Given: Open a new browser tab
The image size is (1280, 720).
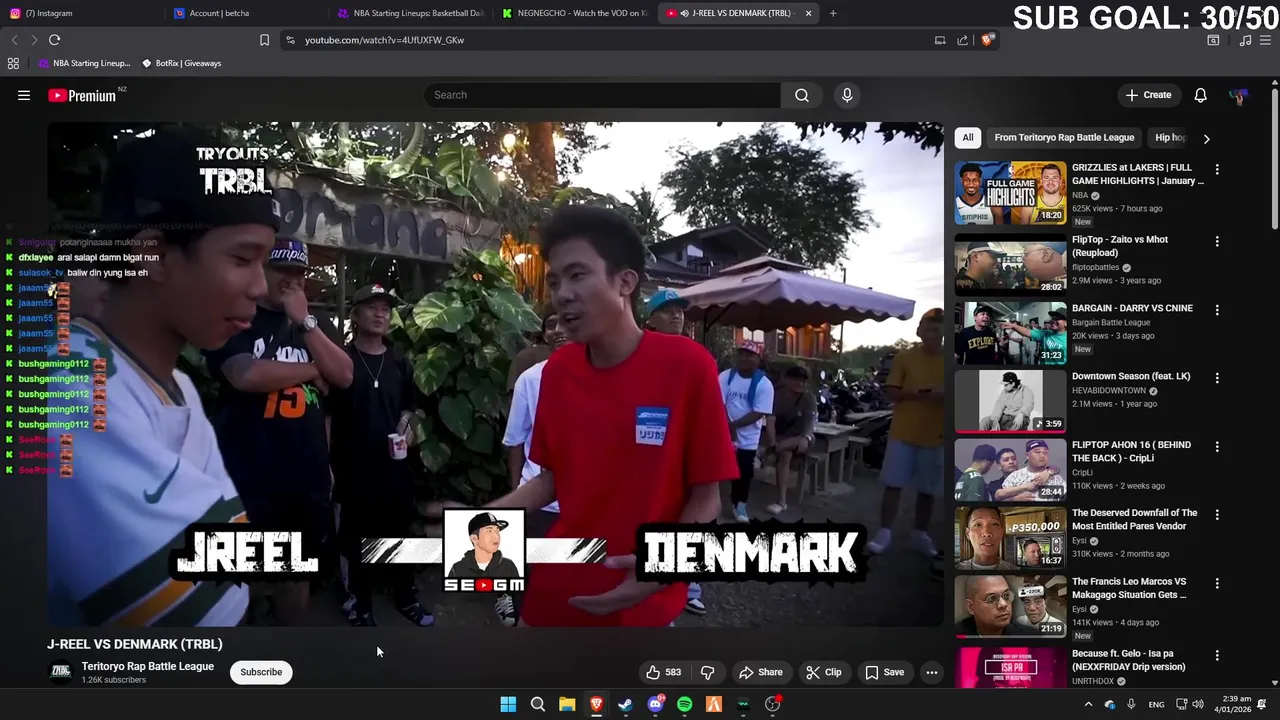Looking at the screenshot, I should click(833, 13).
